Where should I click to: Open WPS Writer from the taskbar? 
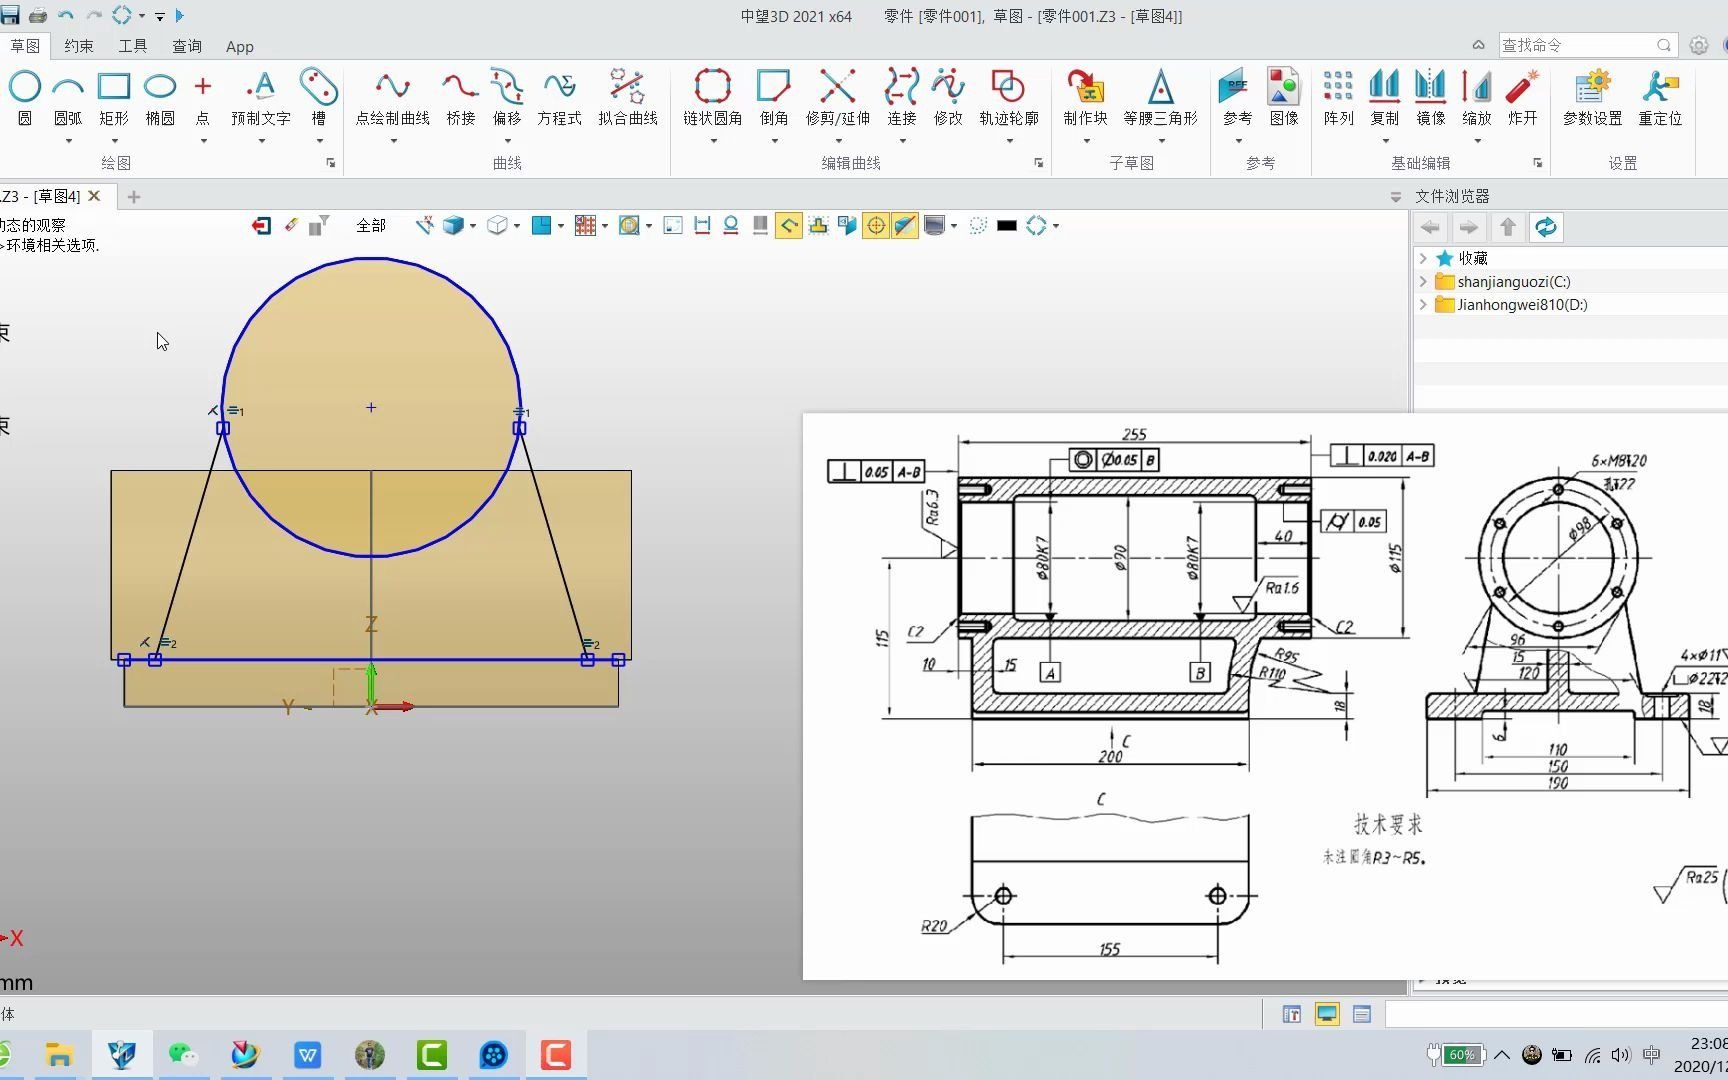click(308, 1055)
